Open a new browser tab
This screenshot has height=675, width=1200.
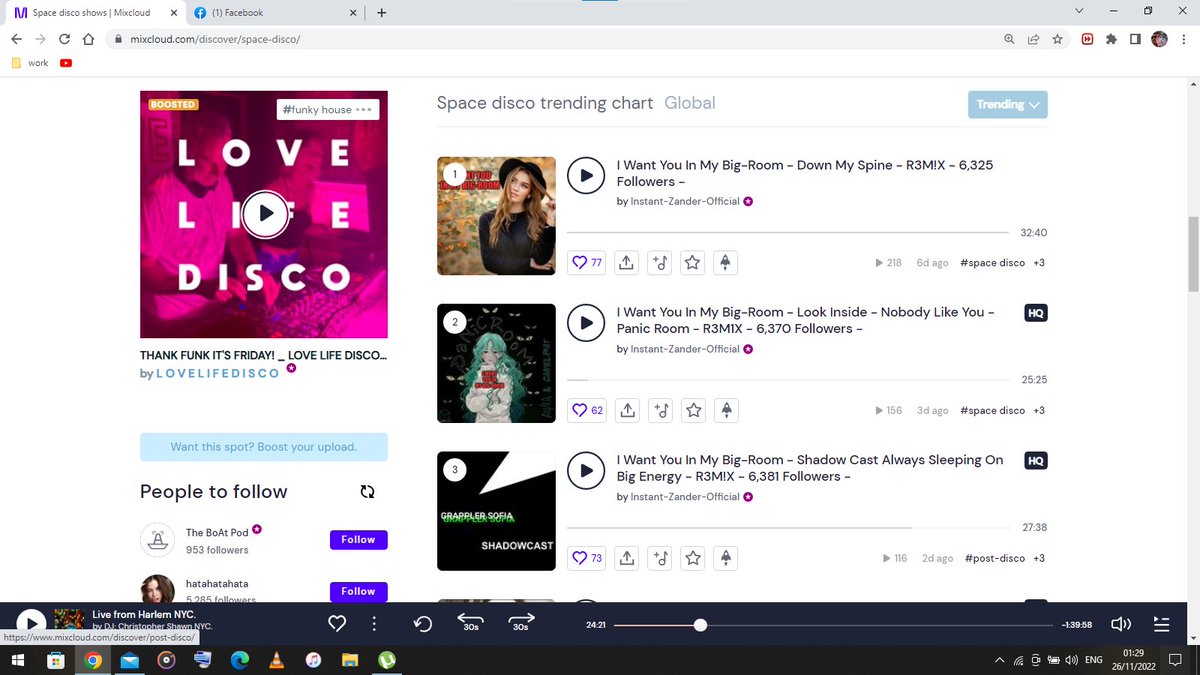pos(381,13)
